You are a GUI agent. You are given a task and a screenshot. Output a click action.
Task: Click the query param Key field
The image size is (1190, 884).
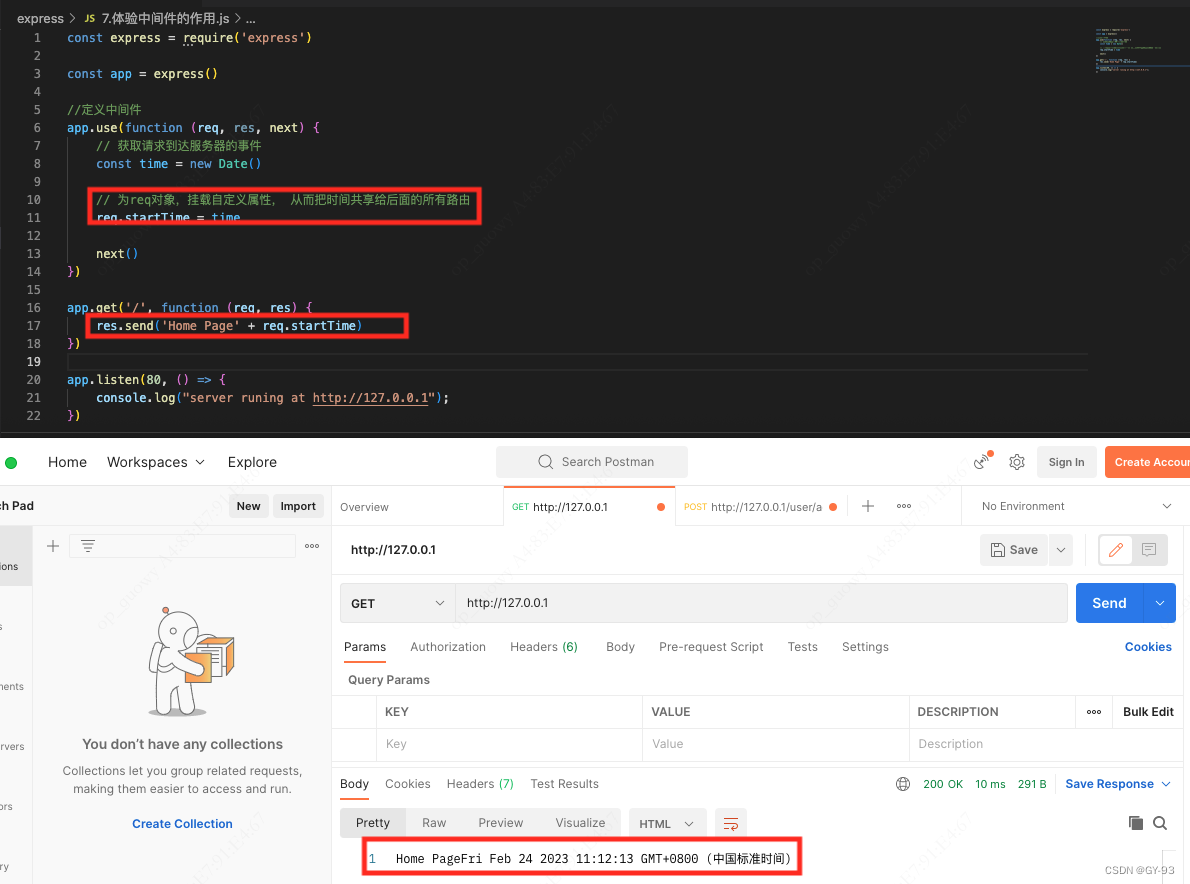[x=509, y=744]
